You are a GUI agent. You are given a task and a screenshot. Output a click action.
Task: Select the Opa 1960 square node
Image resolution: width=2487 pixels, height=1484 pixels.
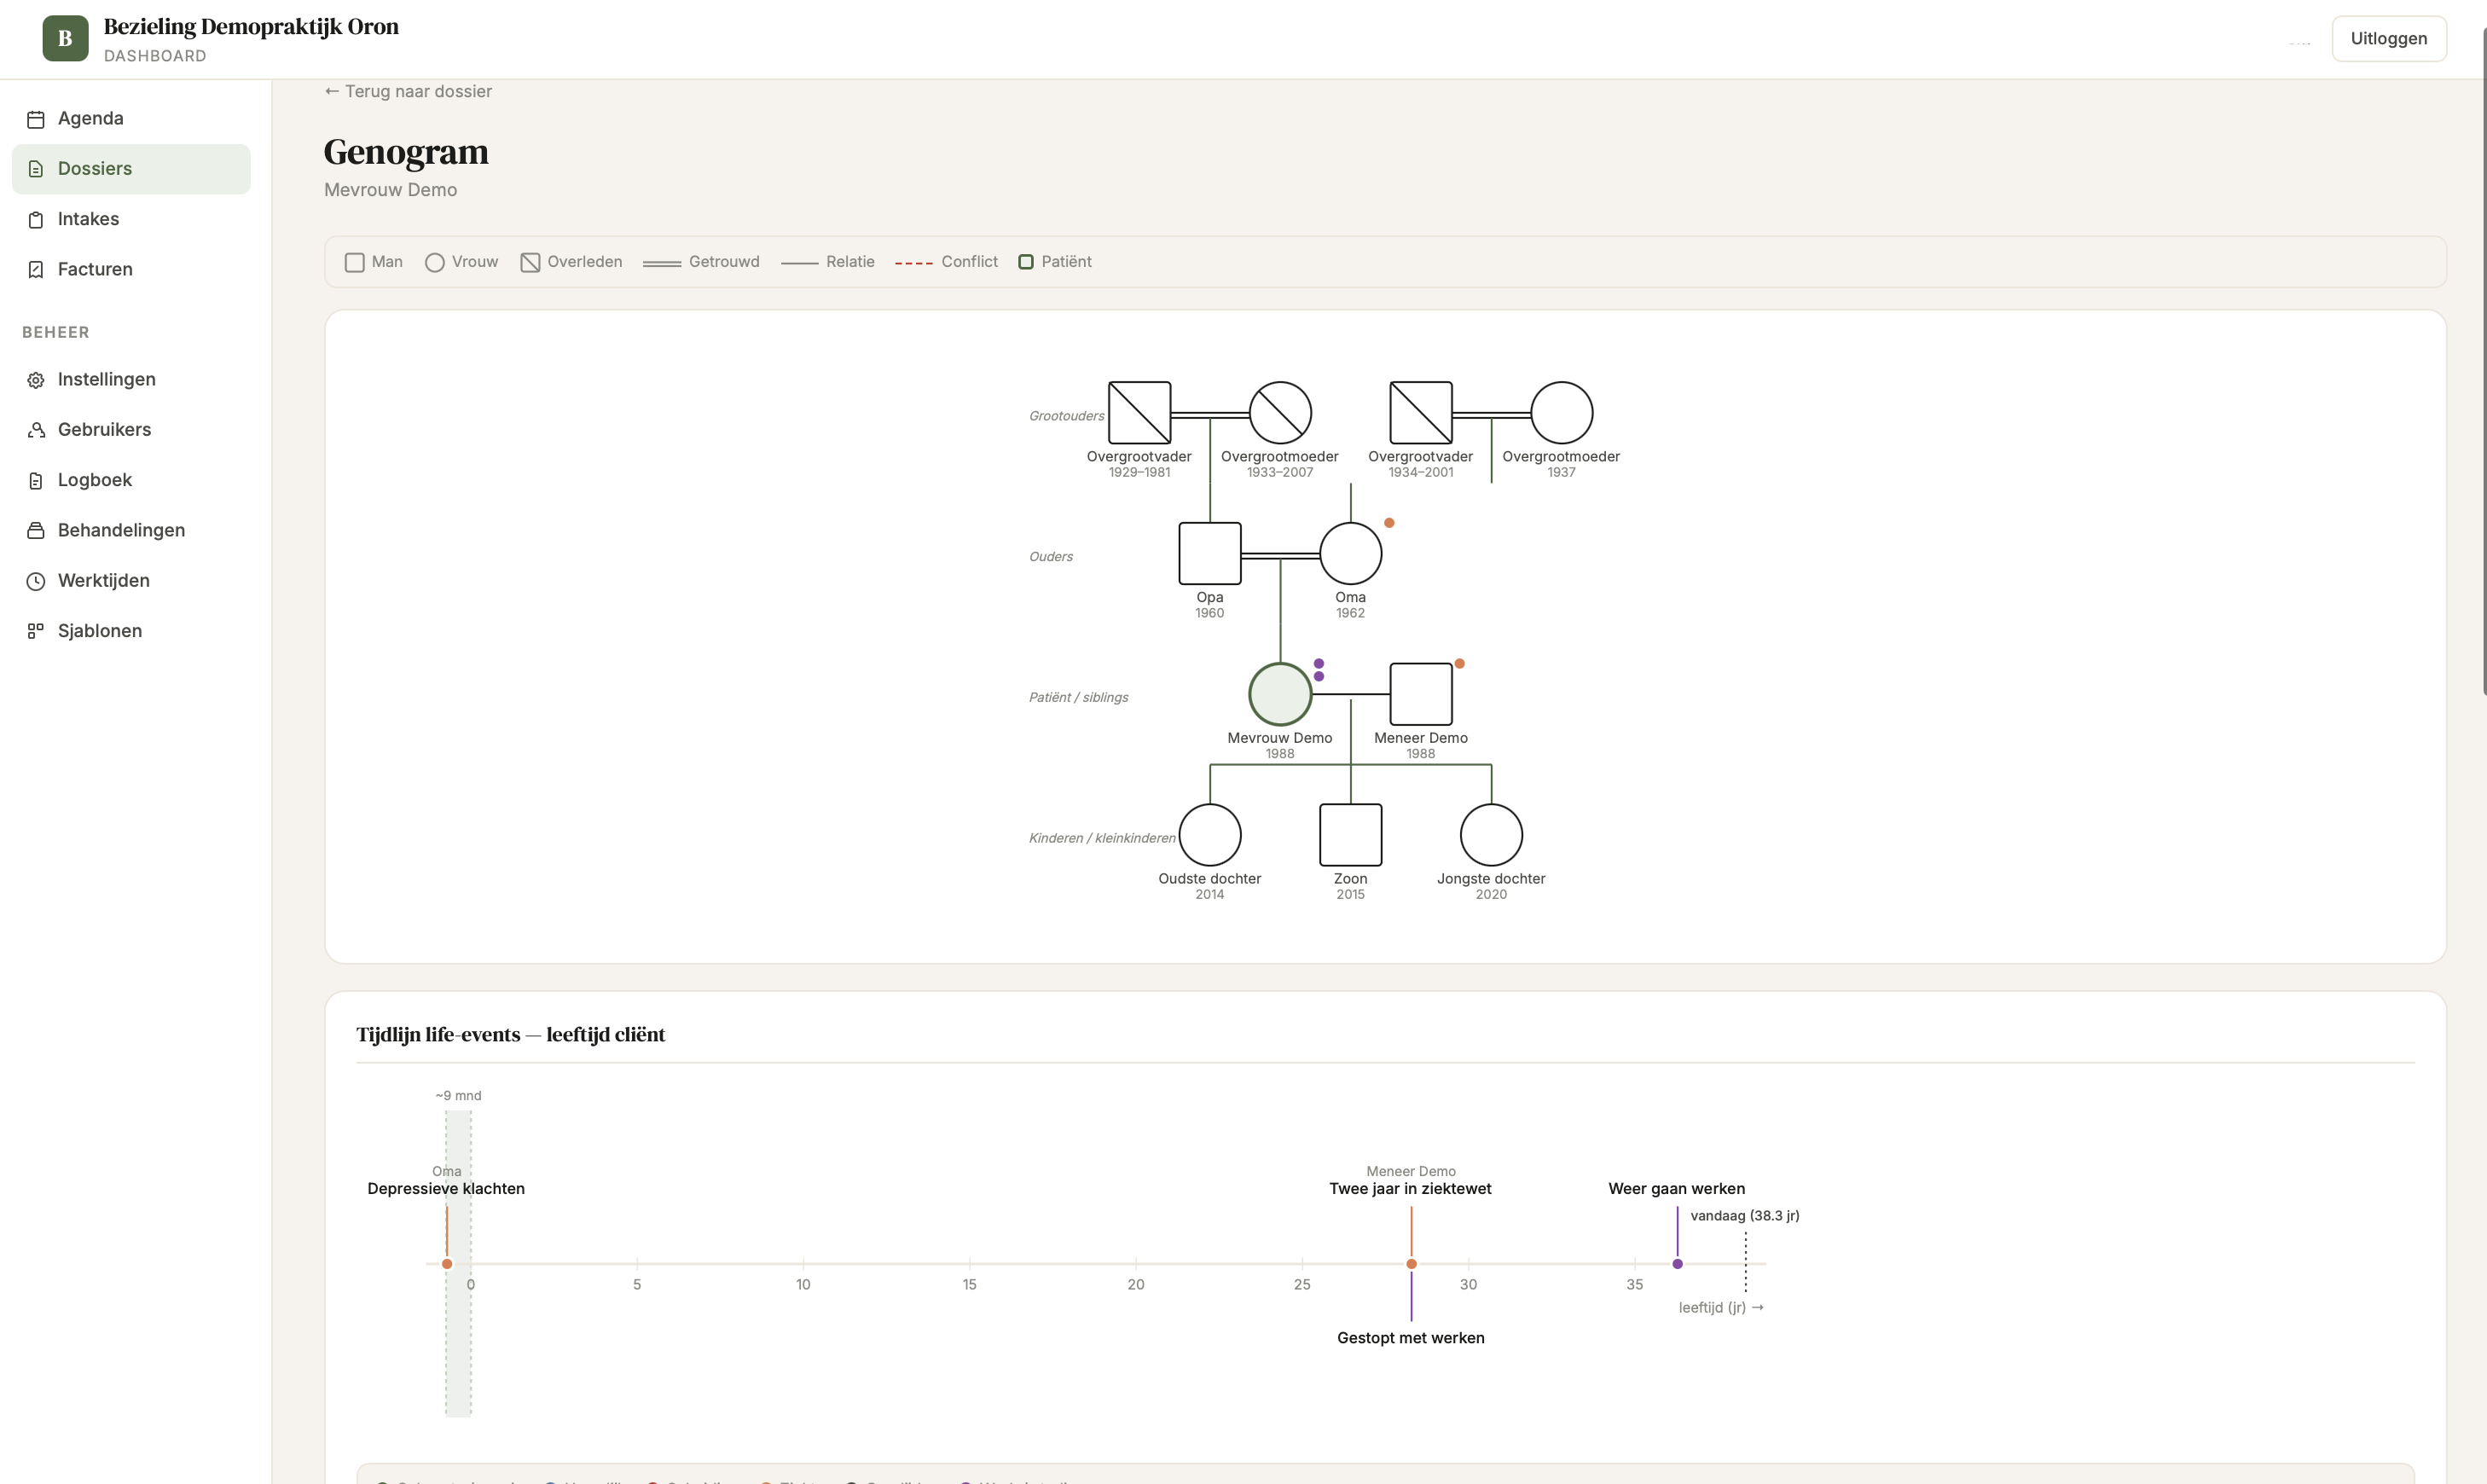[1210, 553]
